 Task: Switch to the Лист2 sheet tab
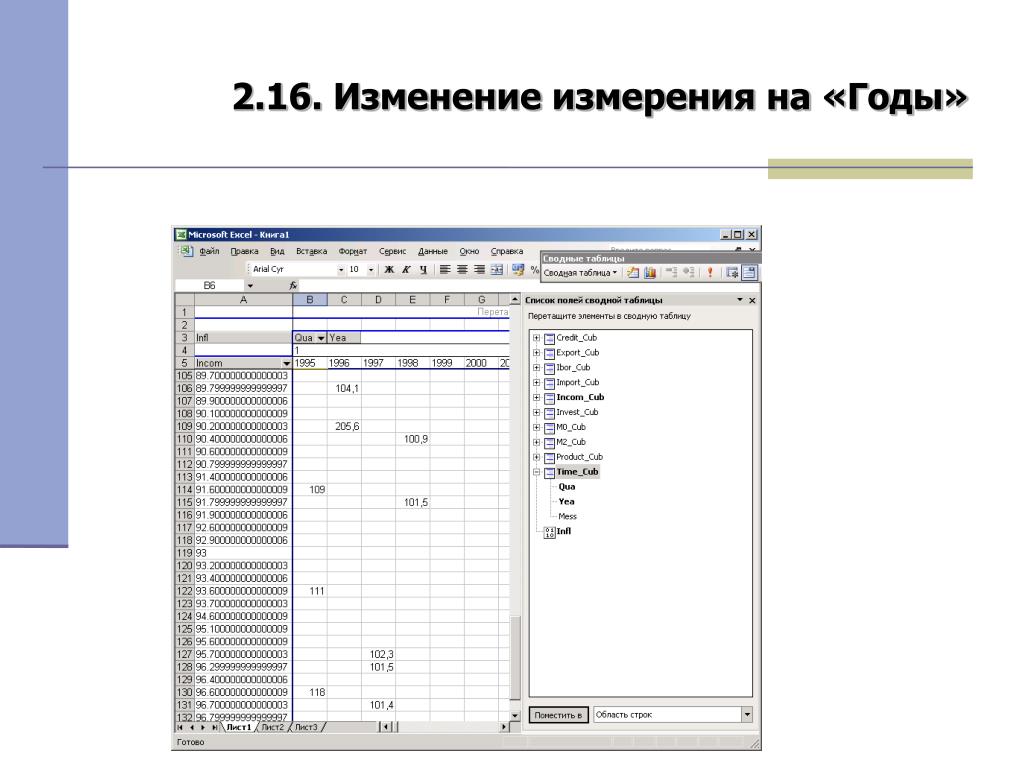pos(272,727)
